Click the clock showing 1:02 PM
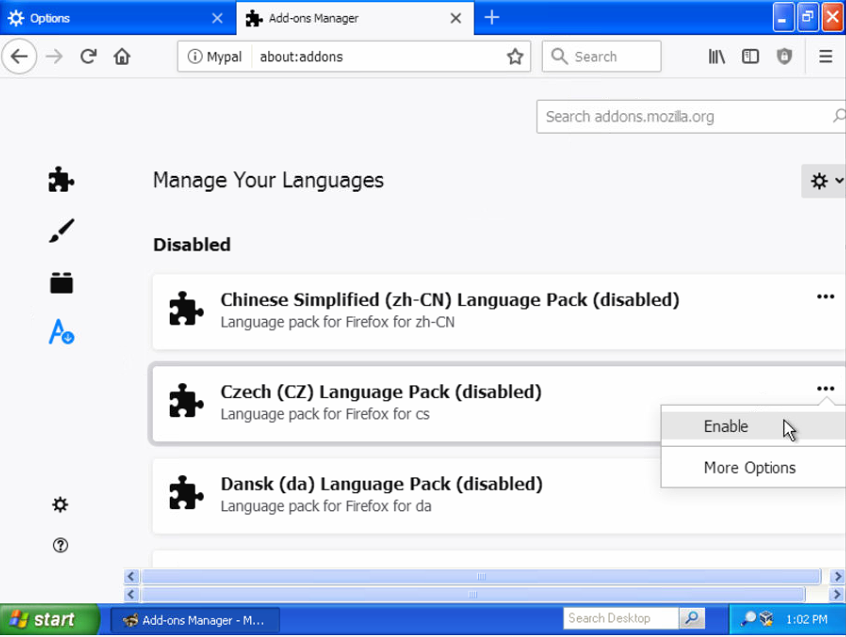 pos(807,619)
